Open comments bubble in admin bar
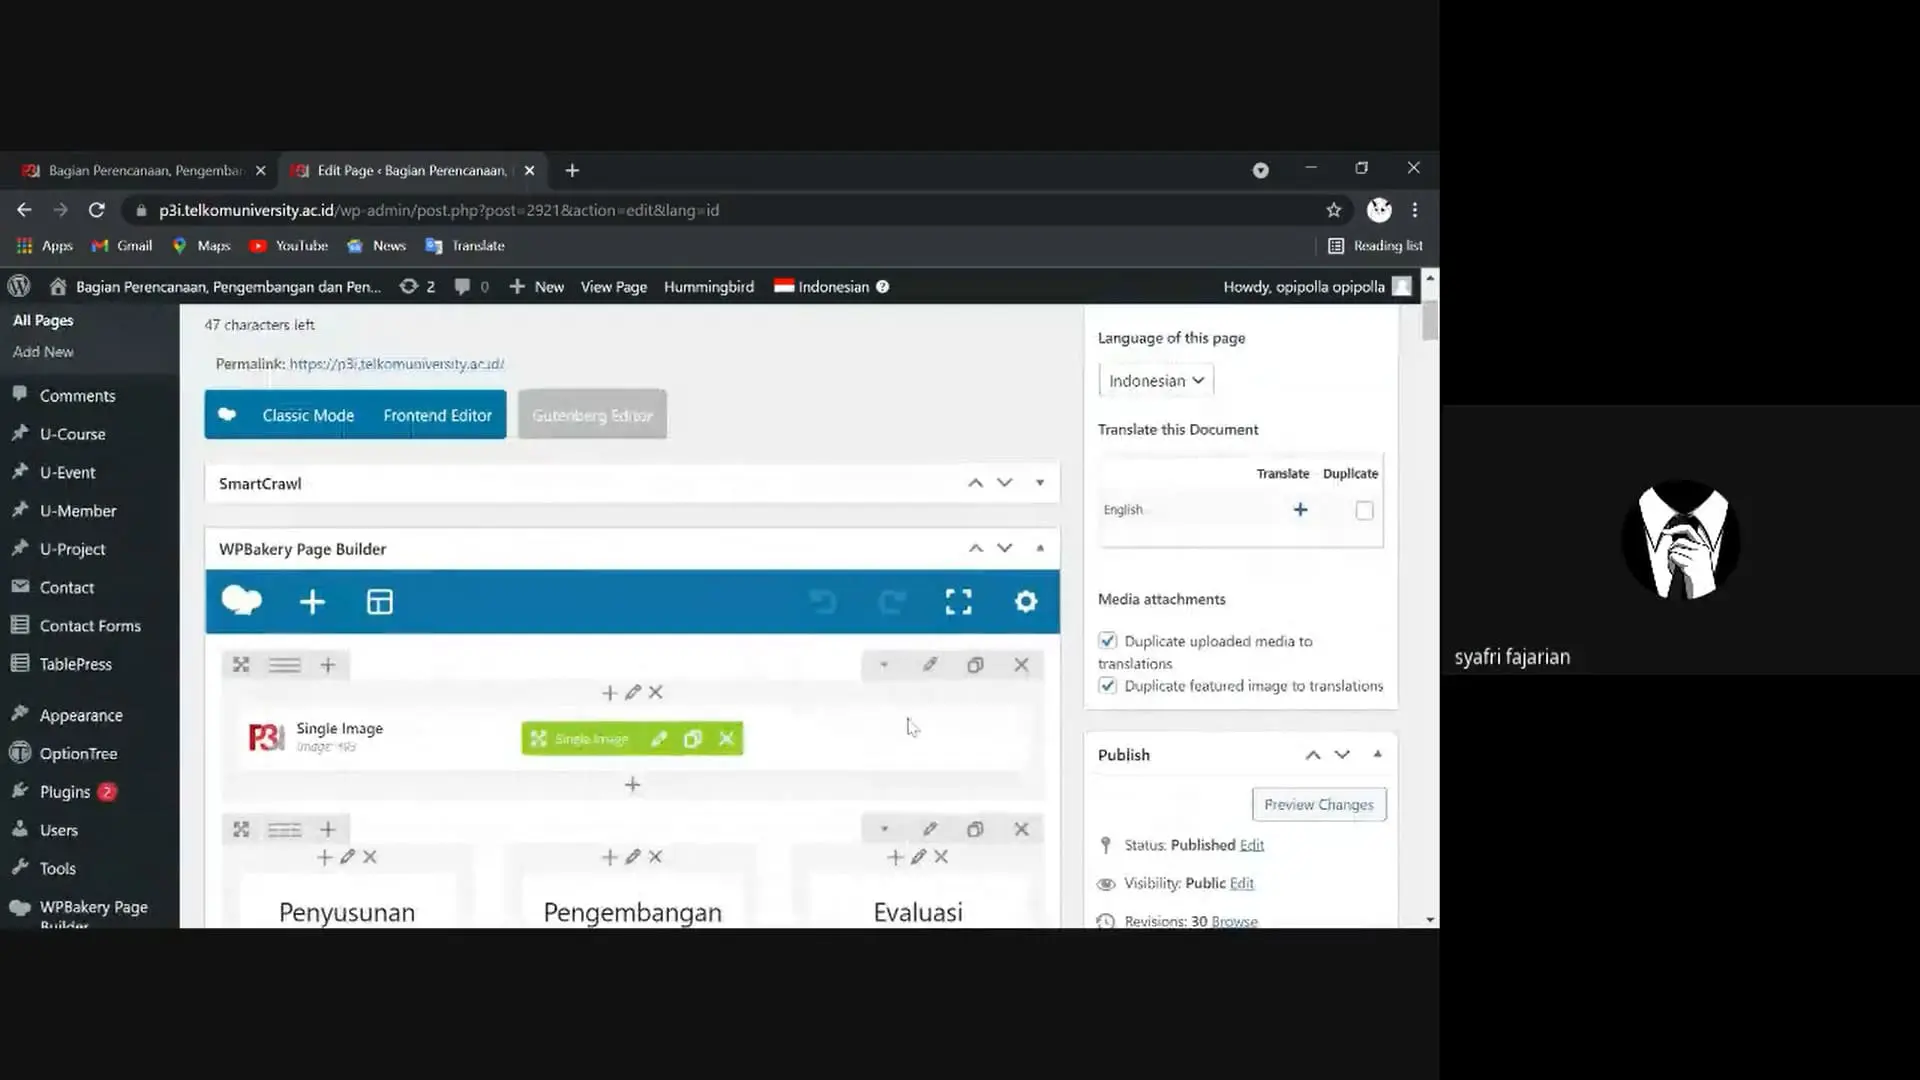The image size is (1920, 1080). [471, 287]
